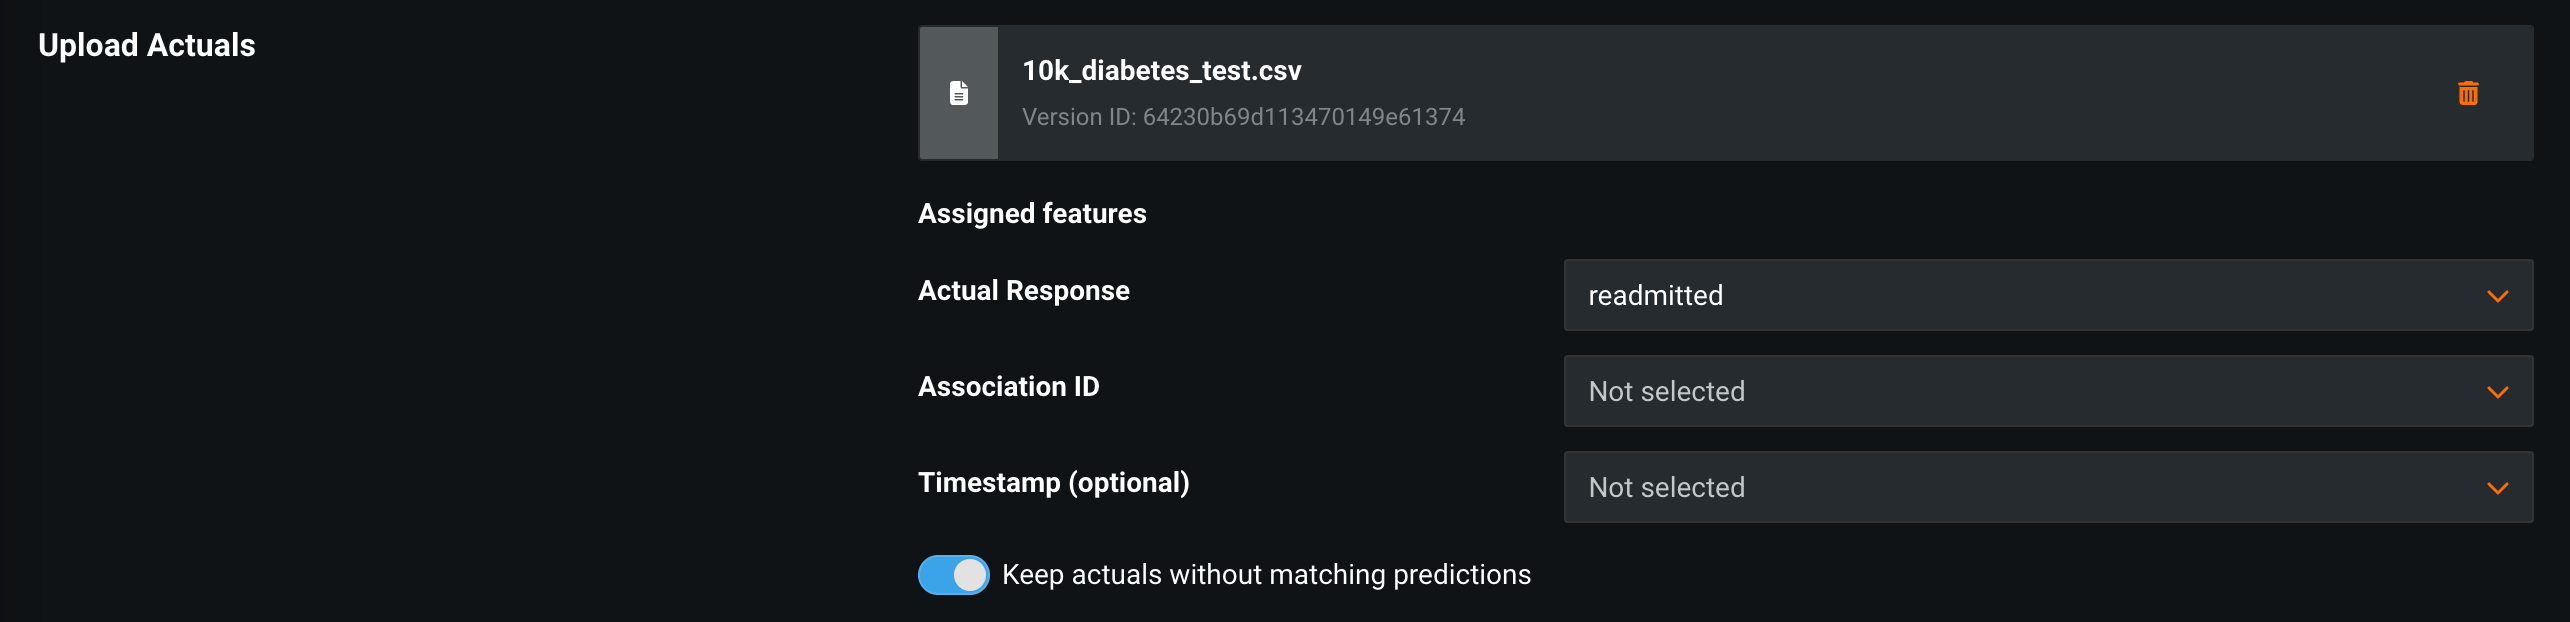The height and width of the screenshot is (622, 2570).
Task: Delete the uploaded file with trash icon
Action: pos(2468,93)
